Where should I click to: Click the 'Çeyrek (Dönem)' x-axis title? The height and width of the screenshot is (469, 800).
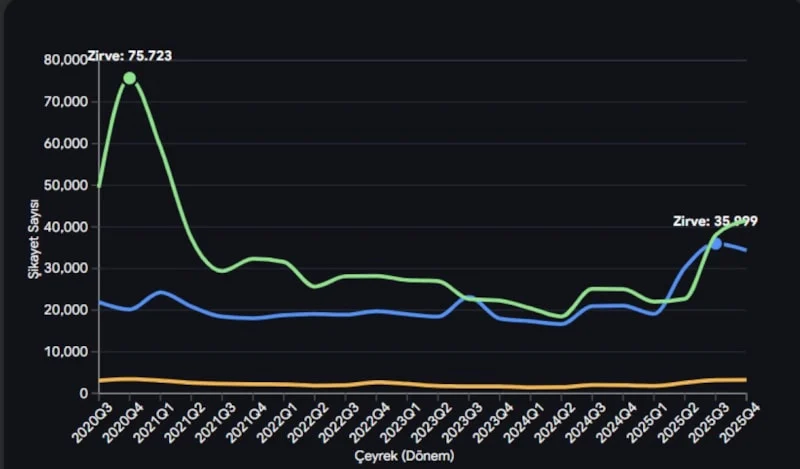(x=407, y=456)
